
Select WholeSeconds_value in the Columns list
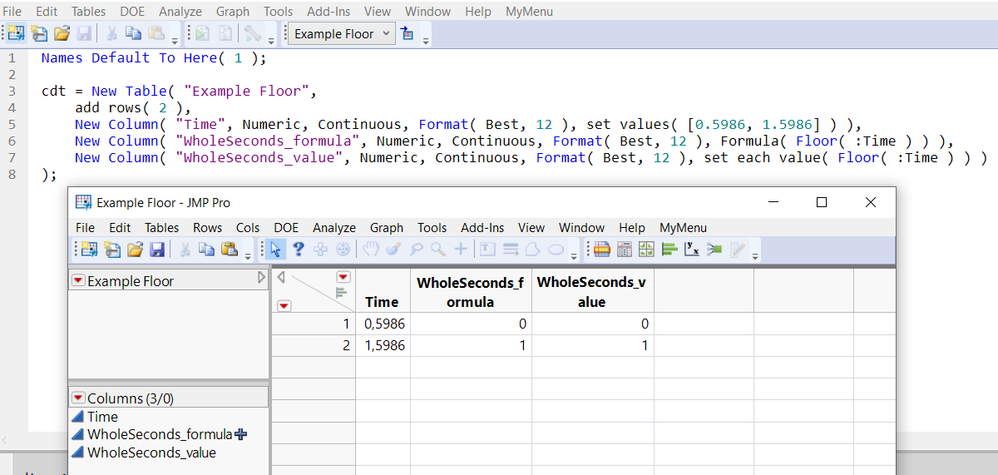151,452
